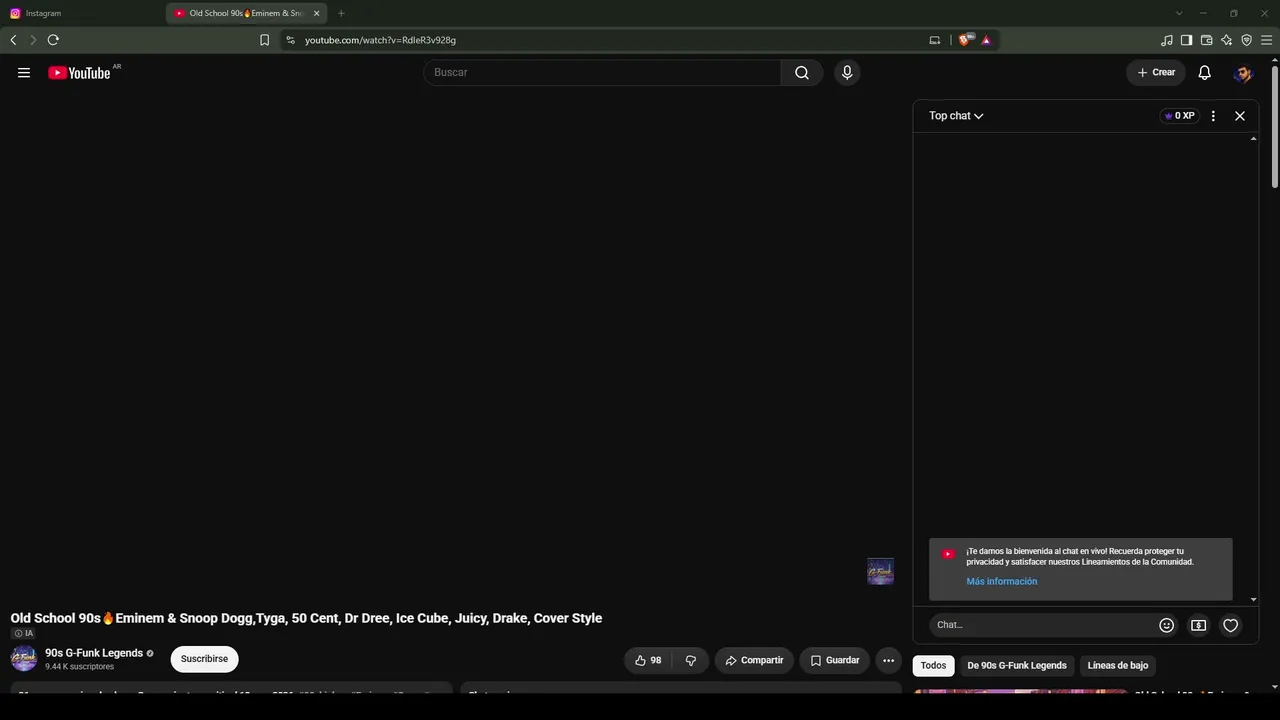Viewport: 1280px width, 720px height.
Task: View site information icon in address bar
Action: (290, 40)
